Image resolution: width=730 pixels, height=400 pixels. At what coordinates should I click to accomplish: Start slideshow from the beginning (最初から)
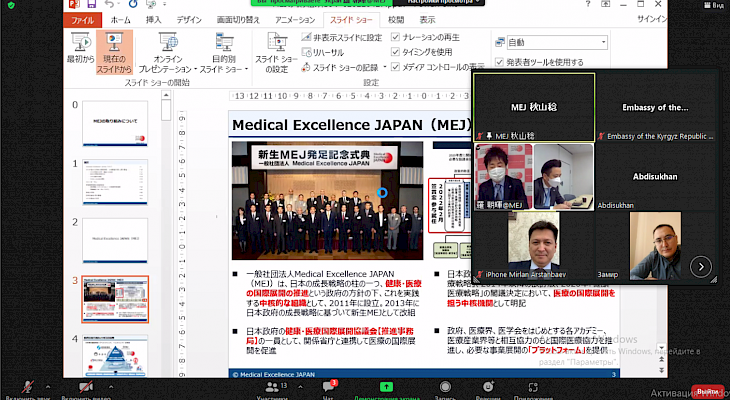tap(80, 50)
